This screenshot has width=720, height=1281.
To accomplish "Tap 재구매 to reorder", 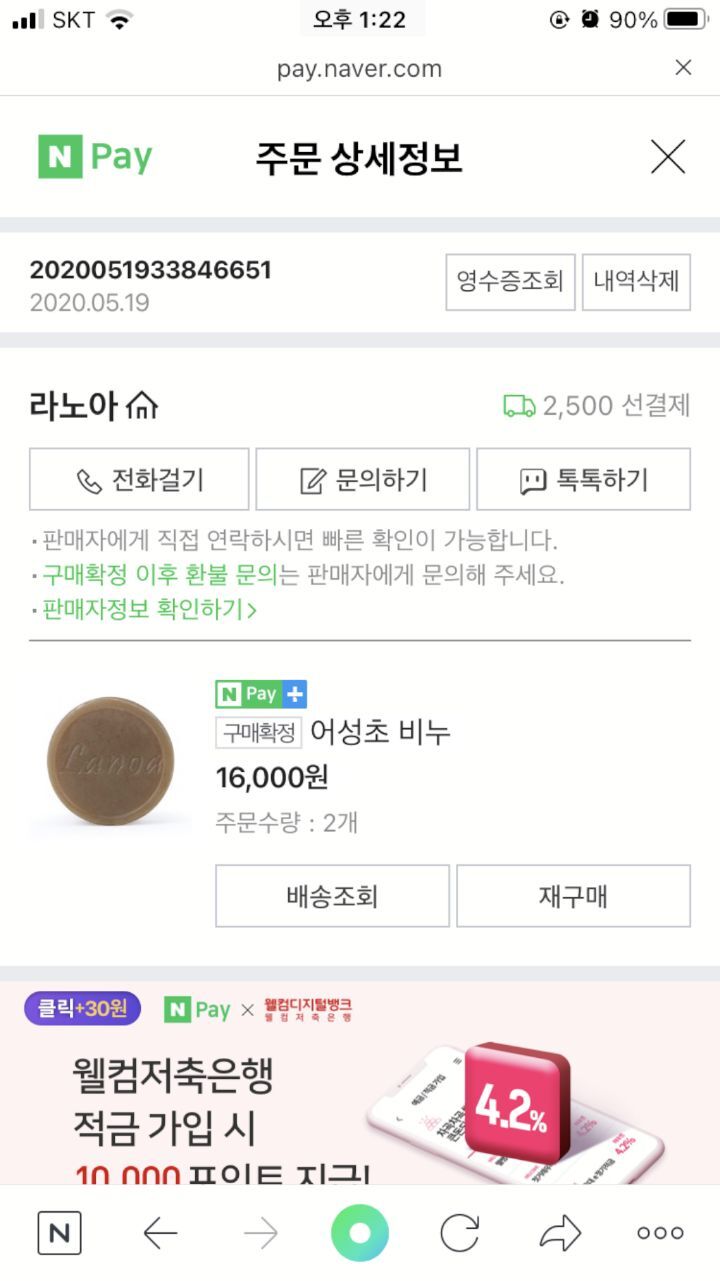I will coord(573,896).
